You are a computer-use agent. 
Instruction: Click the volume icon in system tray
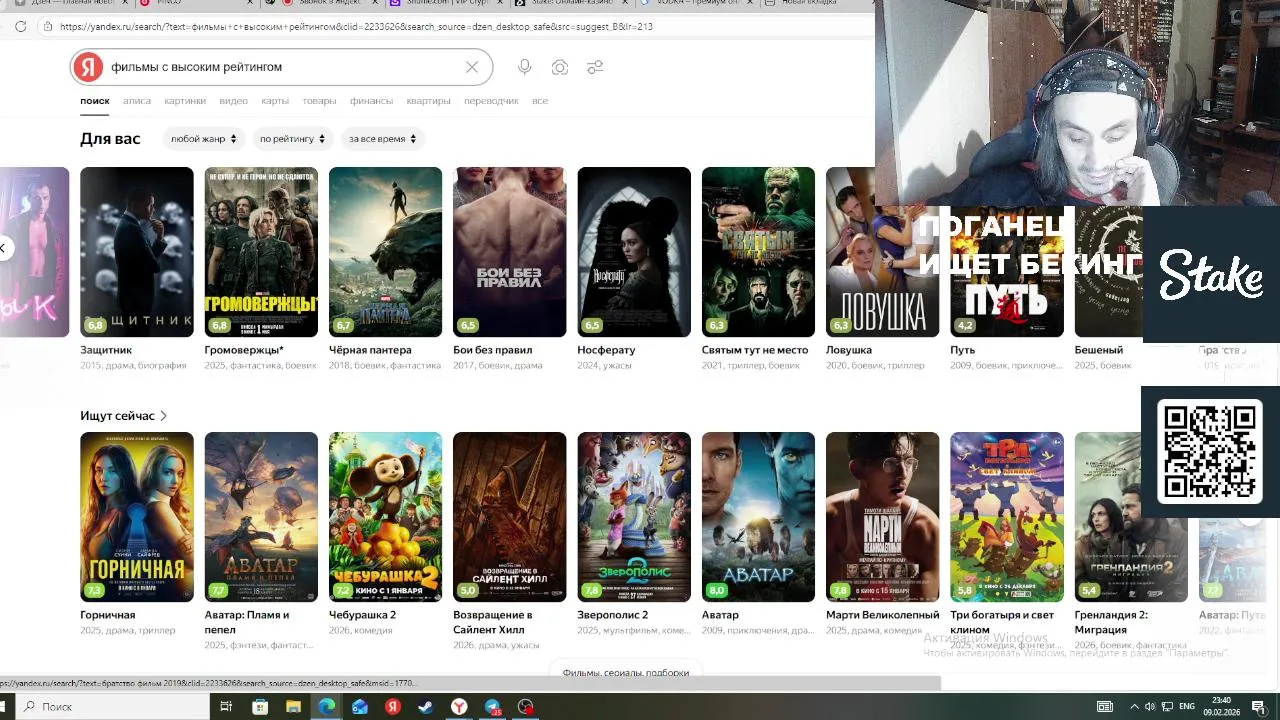[1150, 707]
